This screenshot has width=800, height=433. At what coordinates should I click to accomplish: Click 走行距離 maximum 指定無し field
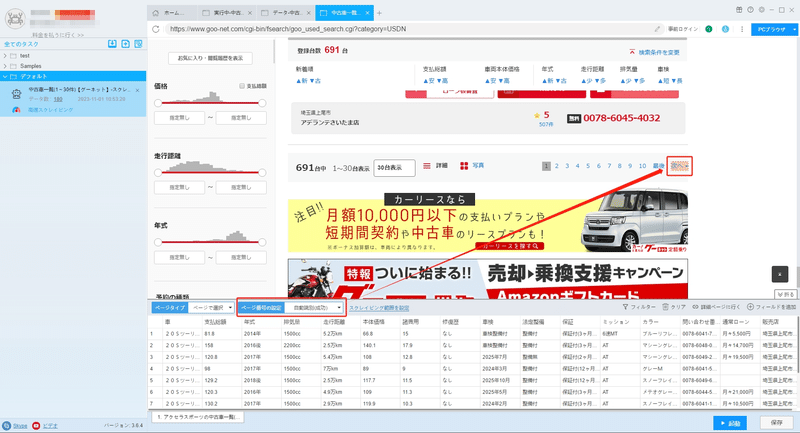(241, 187)
